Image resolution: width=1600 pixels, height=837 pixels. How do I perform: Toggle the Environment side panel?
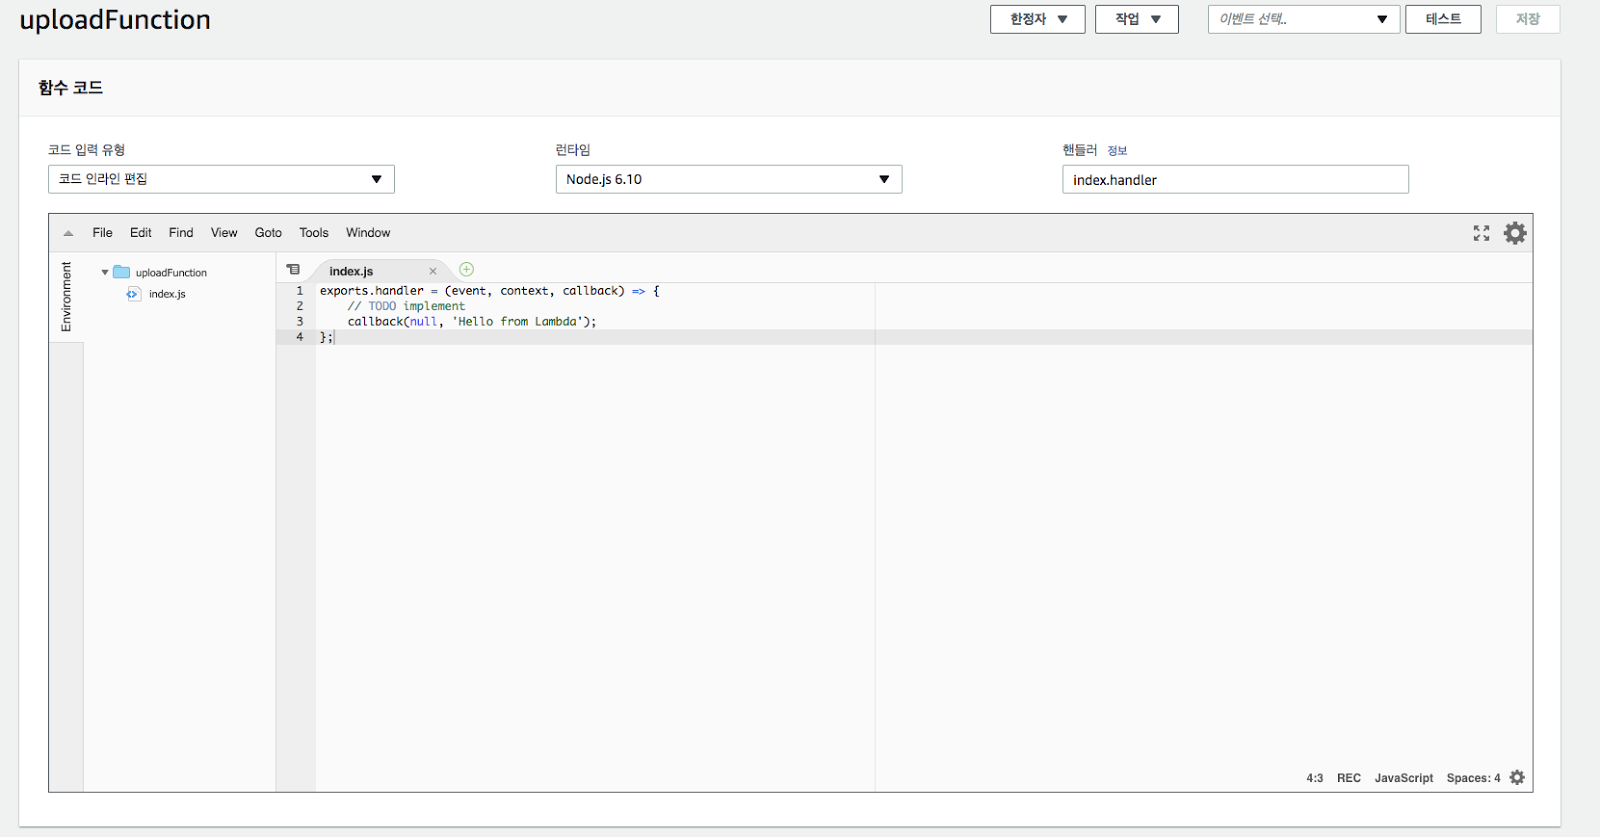pos(66,297)
